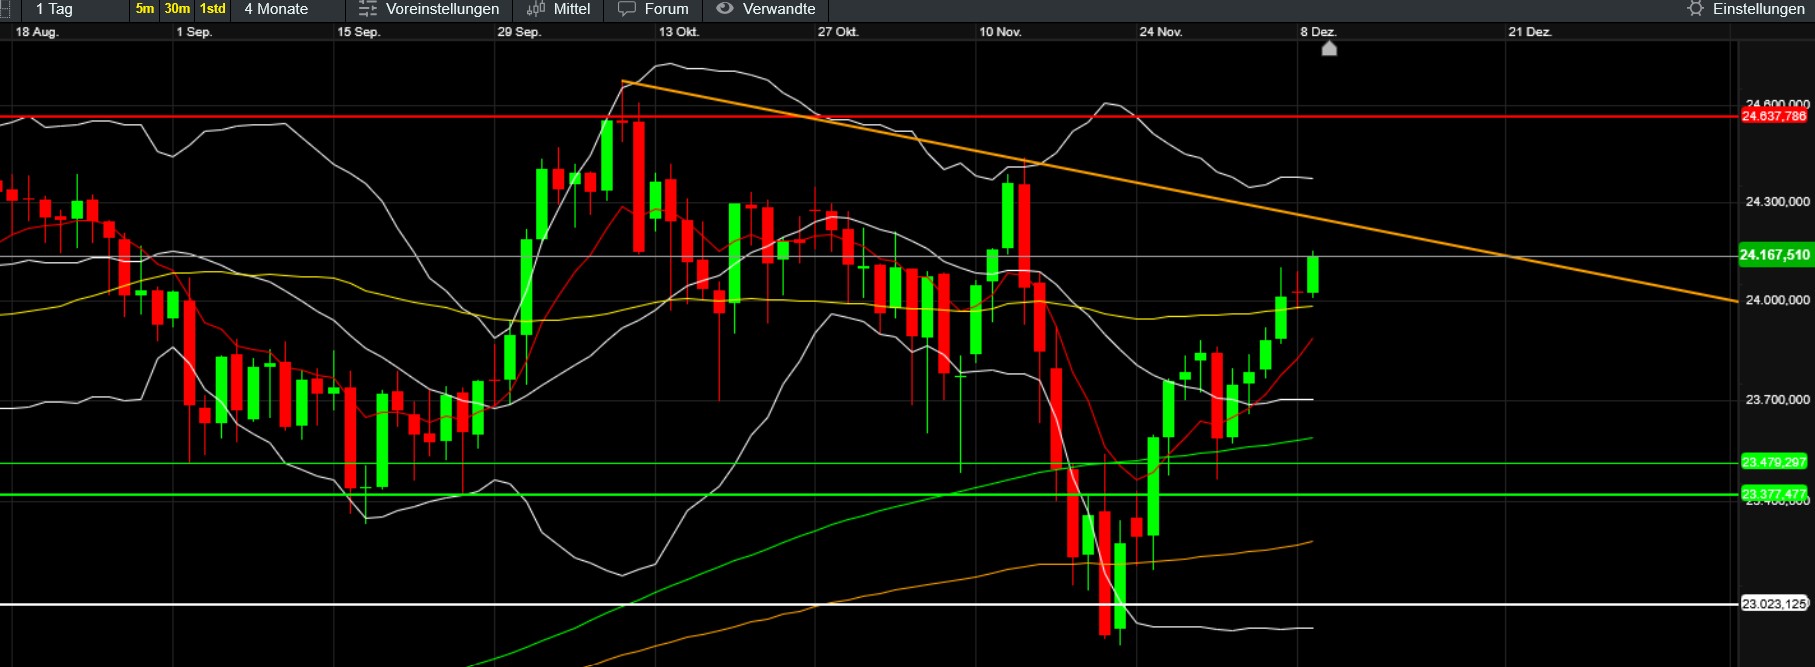
Task: Switch to the 30m timeframe
Action: pos(177,9)
